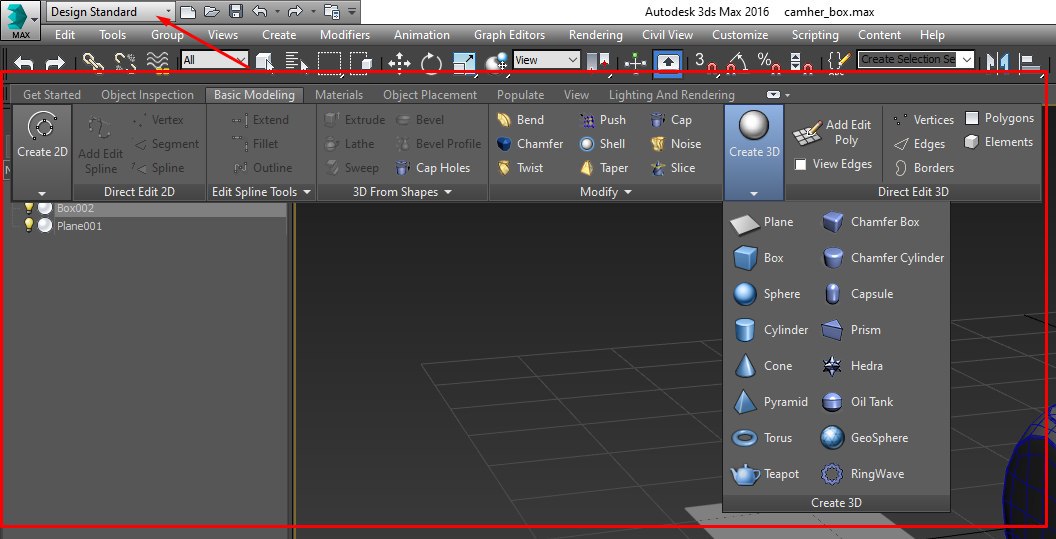Click Cap Holes tool
Screen dimensions: 1056x539
point(432,168)
